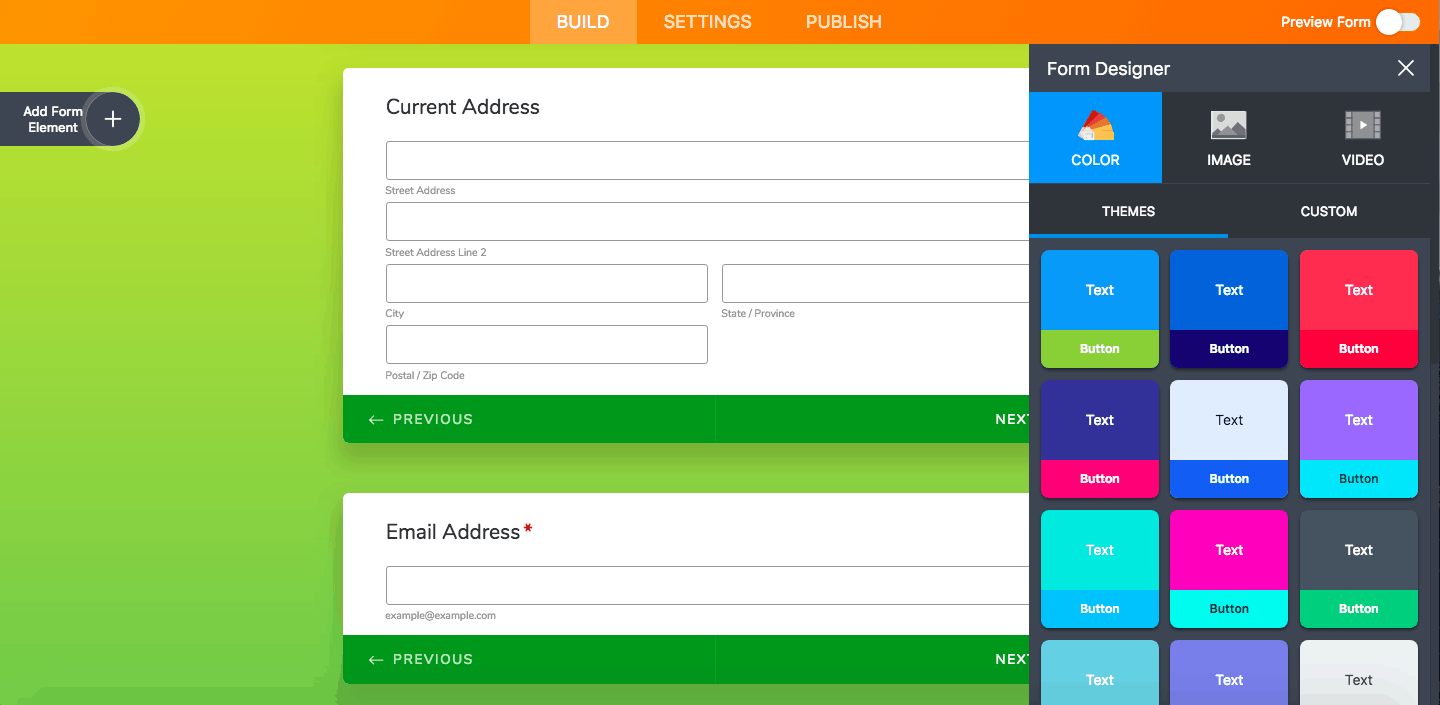Screen dimensions: 1440x705
Task: Open the Image tab in Form Designer
Action: tap(1229, 138)
